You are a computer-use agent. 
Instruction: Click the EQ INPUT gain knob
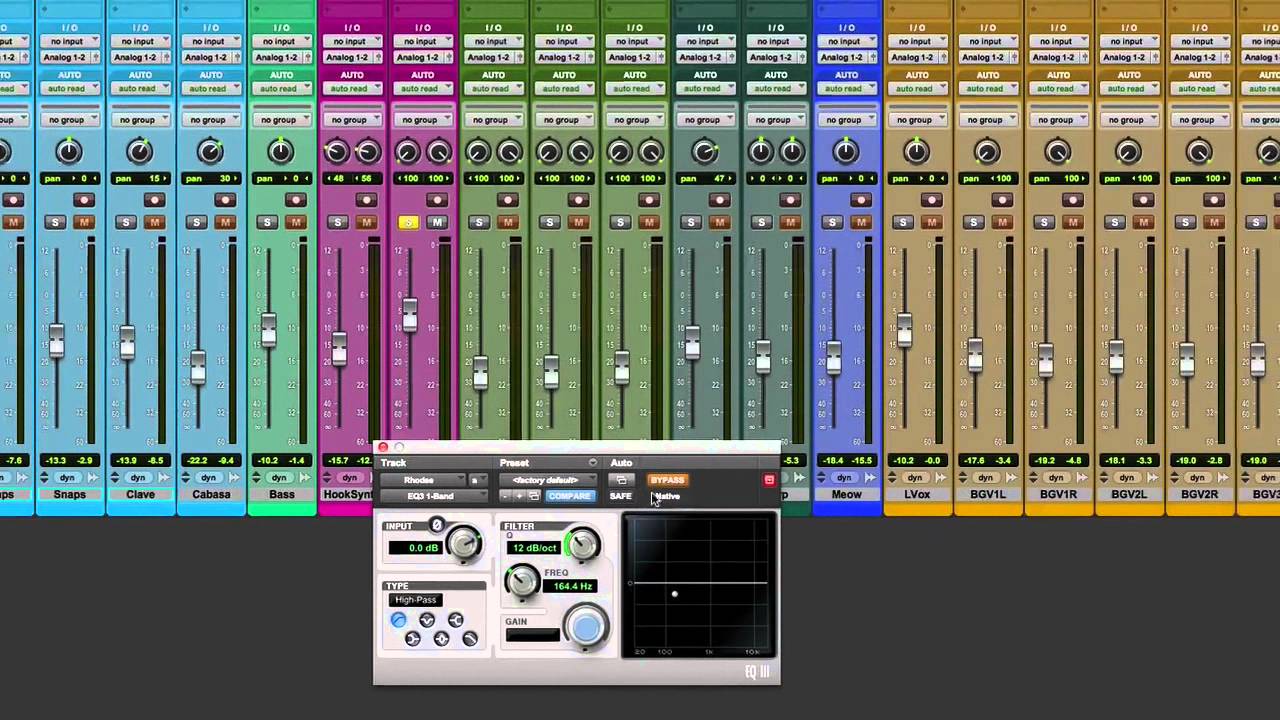click(463, 542)
